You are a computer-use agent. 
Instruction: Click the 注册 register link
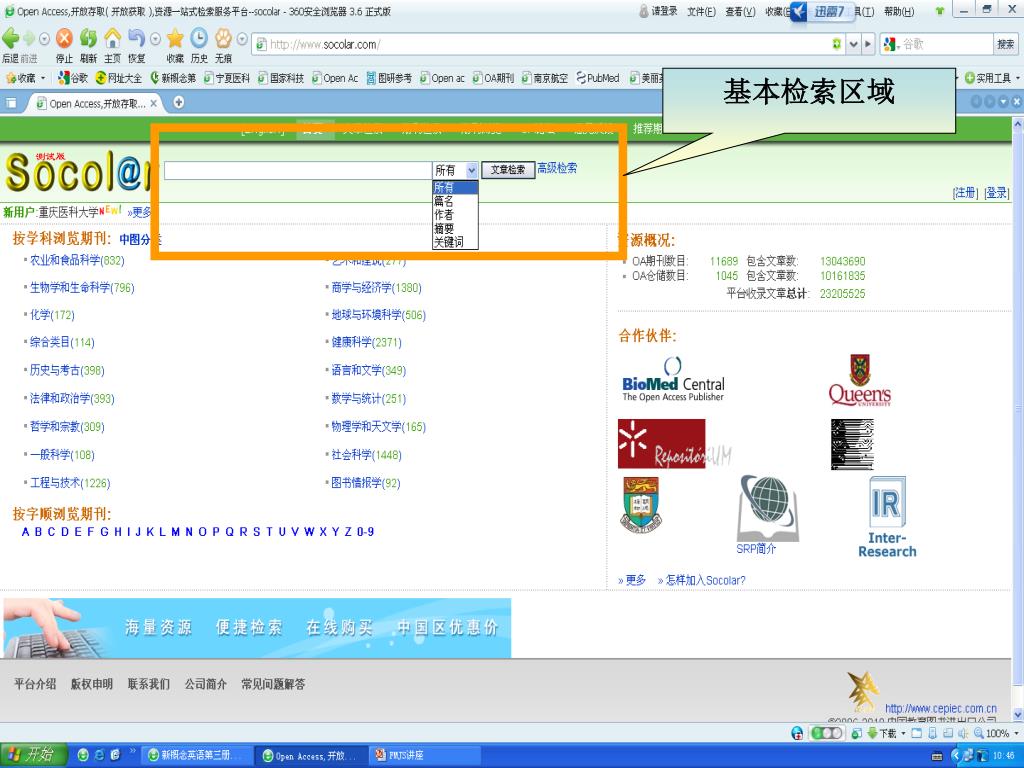point(965,193)
